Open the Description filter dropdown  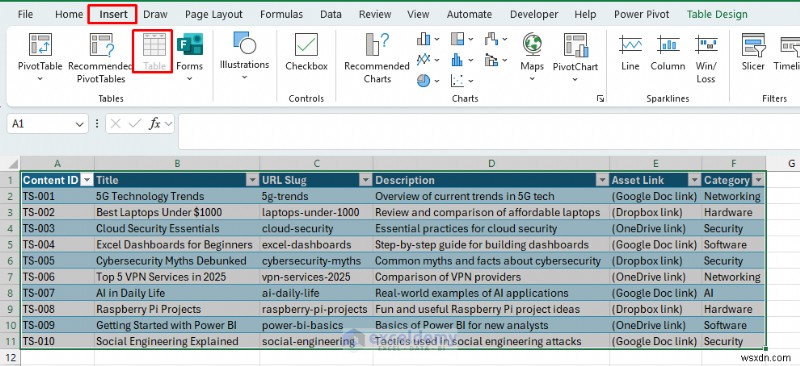coord(602,180)
